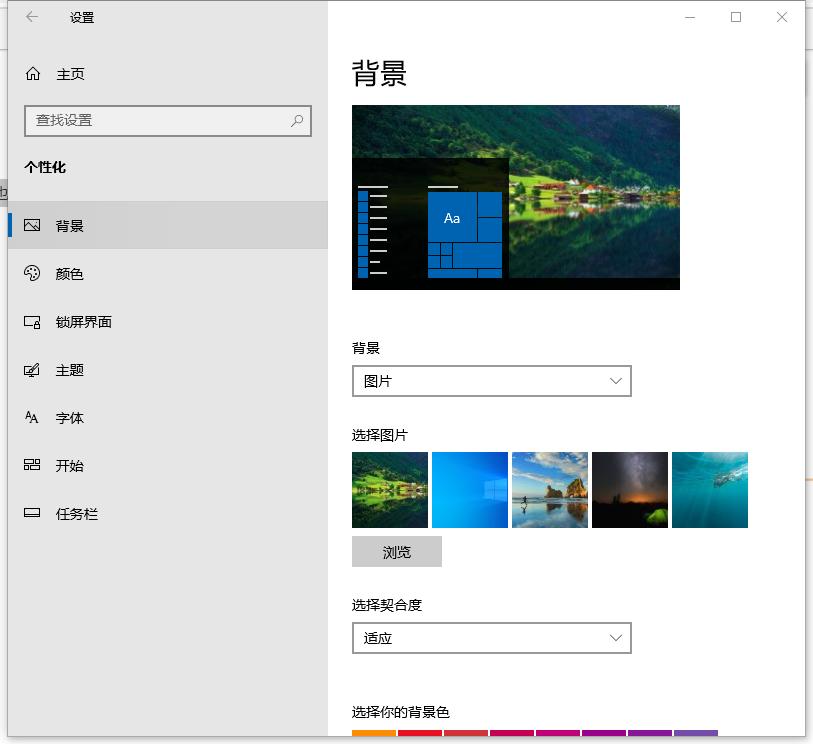This screenshot has width=813, height=744.
Task: Click the search magnifier in 查找设置
Action: point(296,120)
